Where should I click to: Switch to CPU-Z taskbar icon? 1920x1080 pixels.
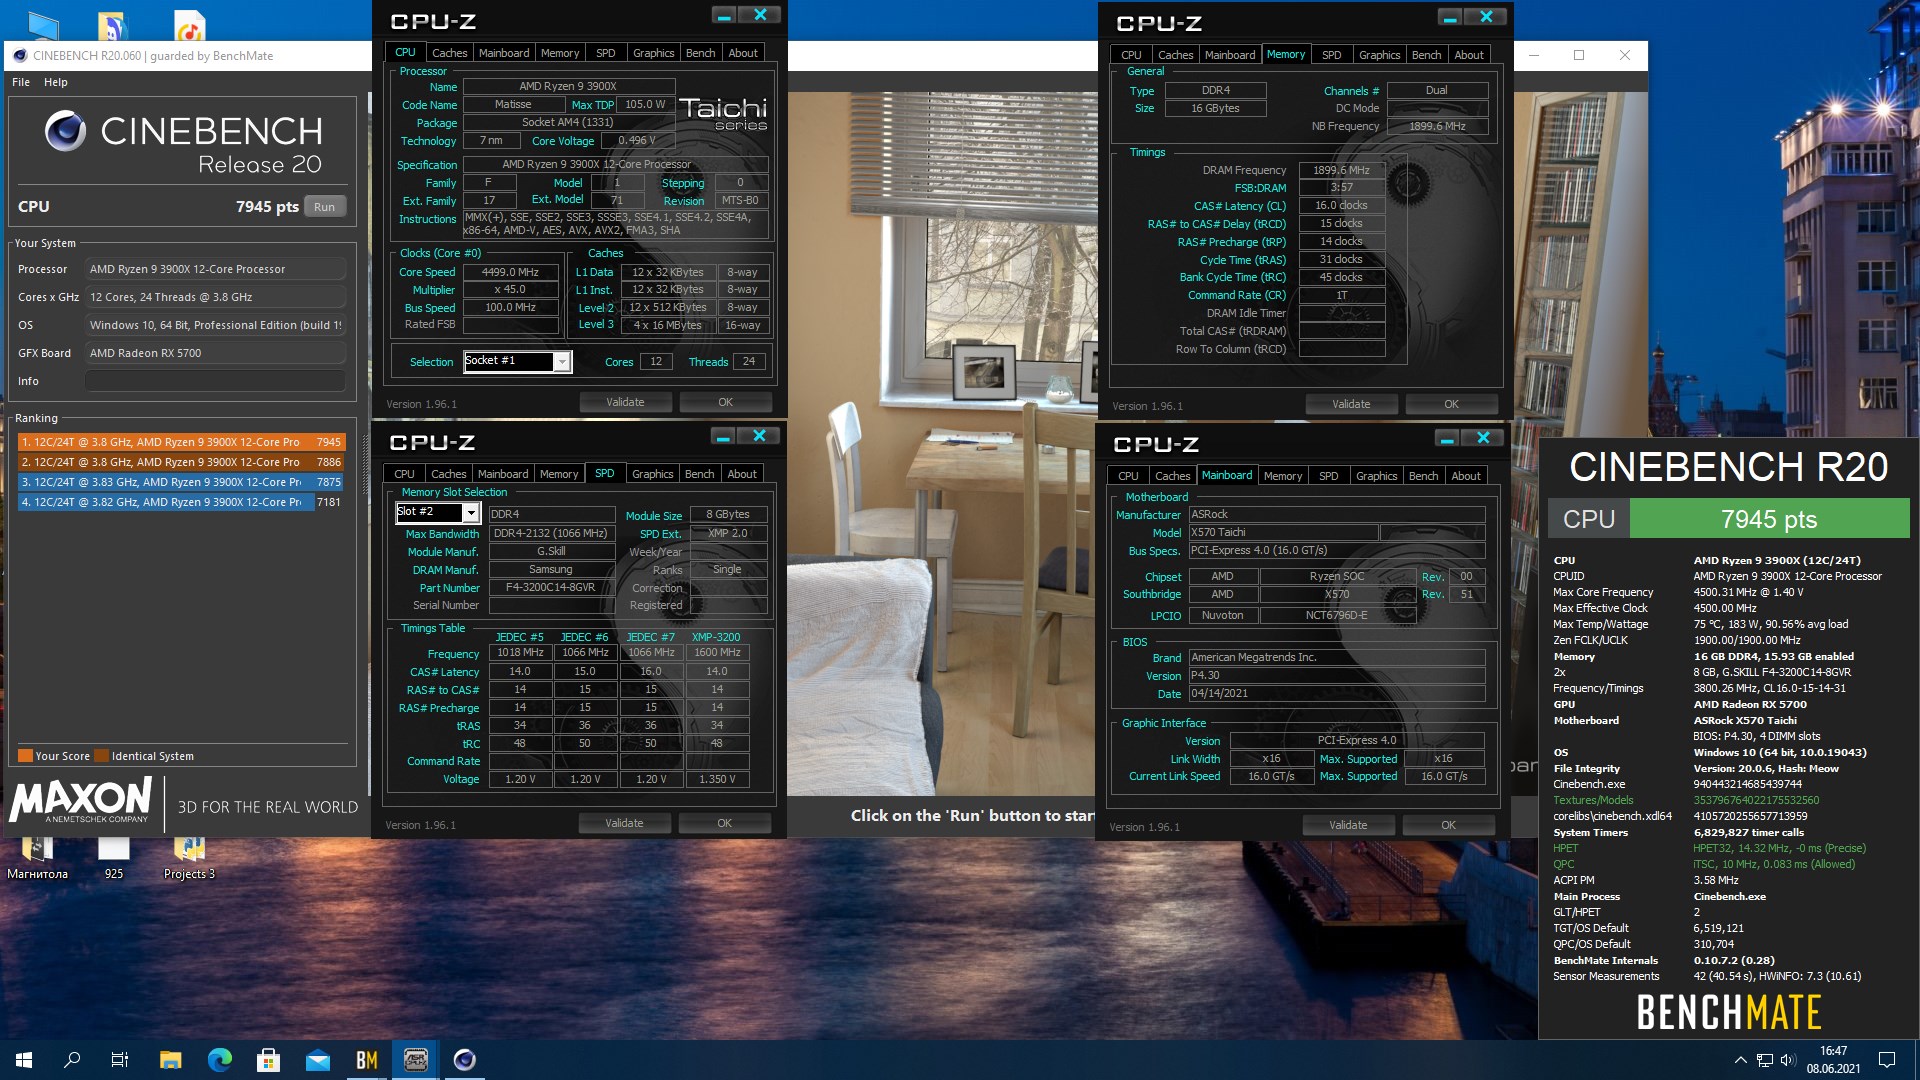pyautogui.click(x=415, y=1060)
